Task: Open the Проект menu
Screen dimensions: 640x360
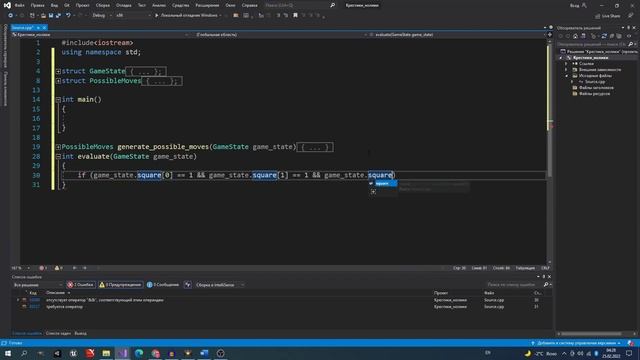Action: point(82,5)
